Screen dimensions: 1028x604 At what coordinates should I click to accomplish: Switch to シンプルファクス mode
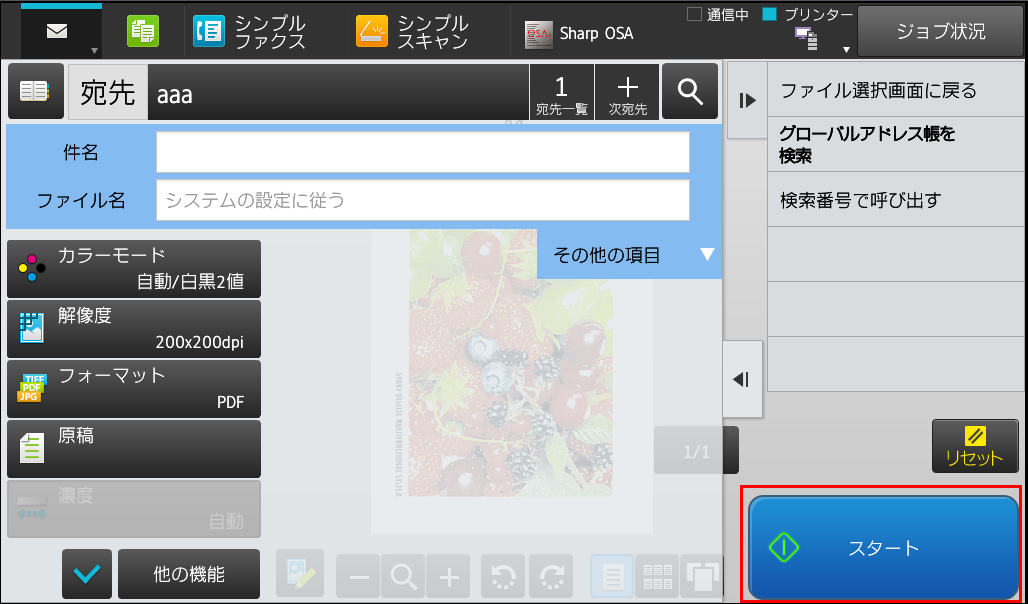point(252,32)
